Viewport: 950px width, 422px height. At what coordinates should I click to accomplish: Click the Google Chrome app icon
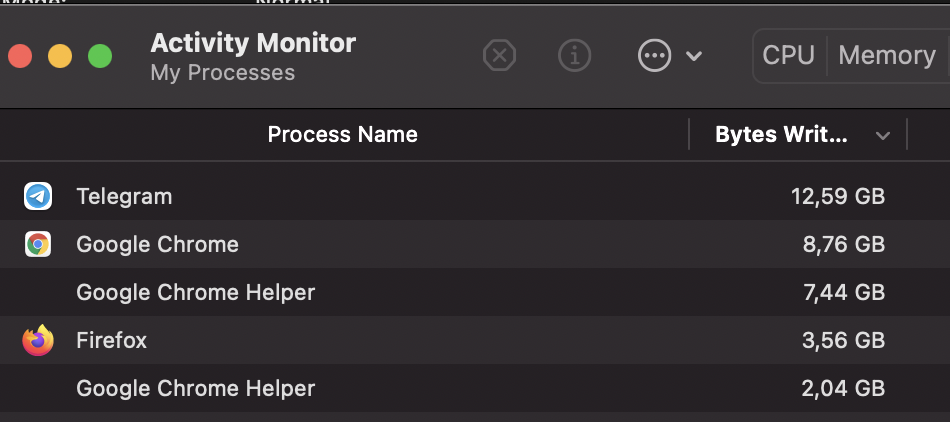coord(38,244)
